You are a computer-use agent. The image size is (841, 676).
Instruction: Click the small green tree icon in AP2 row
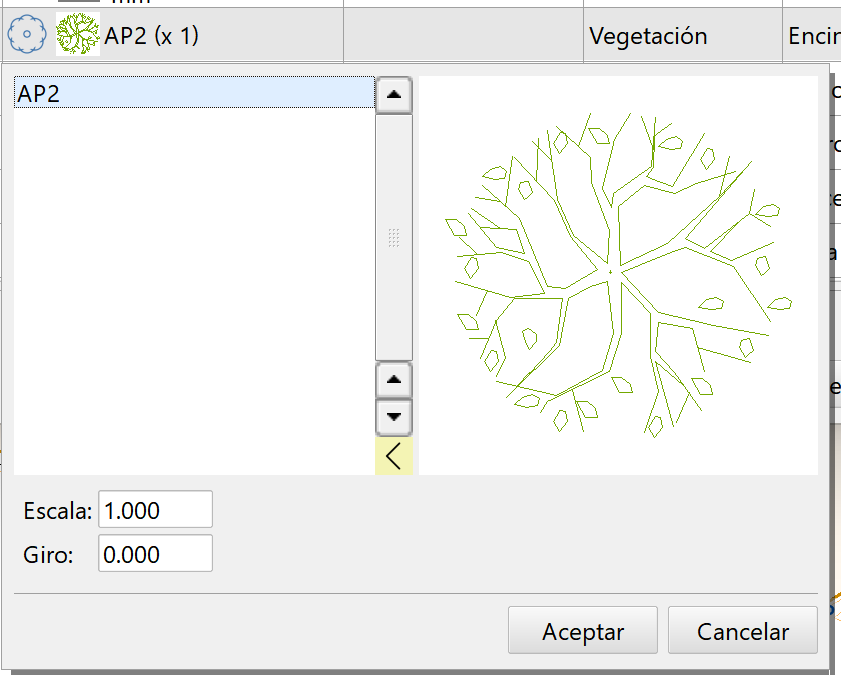point(76,36)
